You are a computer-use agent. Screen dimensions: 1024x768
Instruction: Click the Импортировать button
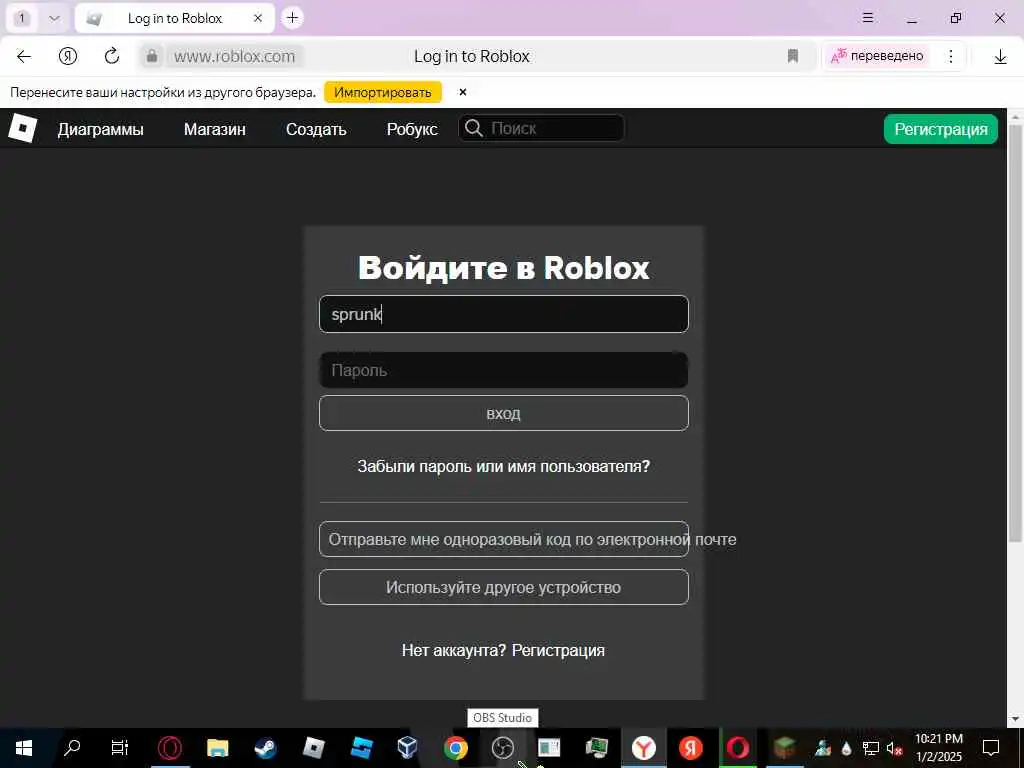click(383, 92)
